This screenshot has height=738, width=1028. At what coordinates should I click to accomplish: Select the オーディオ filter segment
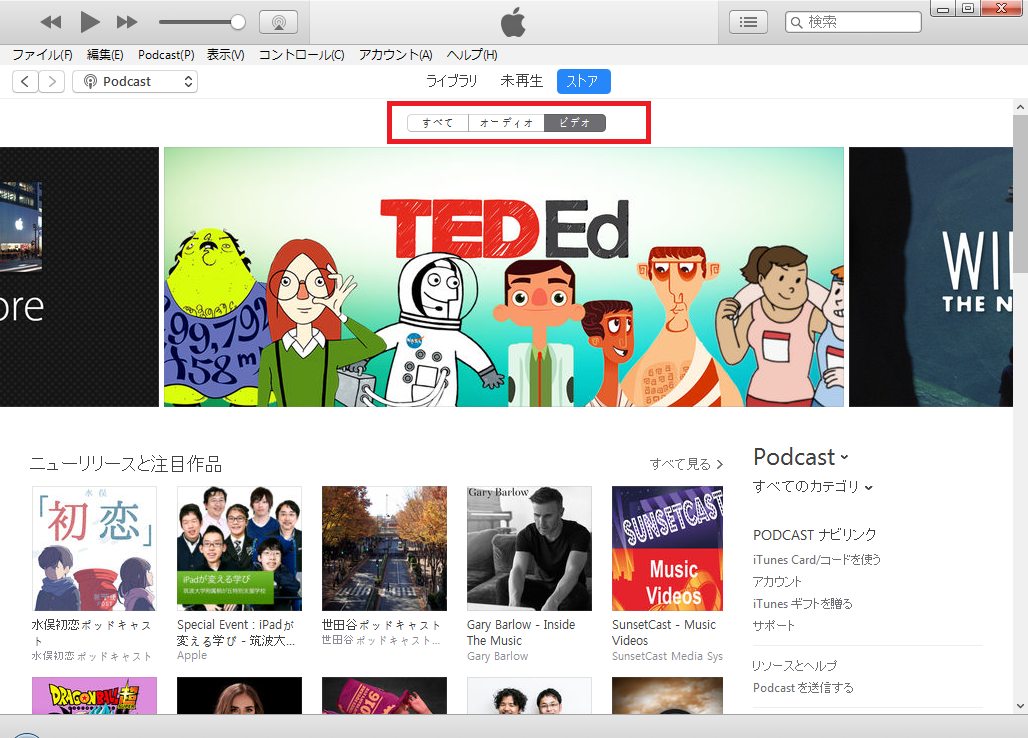tap(506, 123)
